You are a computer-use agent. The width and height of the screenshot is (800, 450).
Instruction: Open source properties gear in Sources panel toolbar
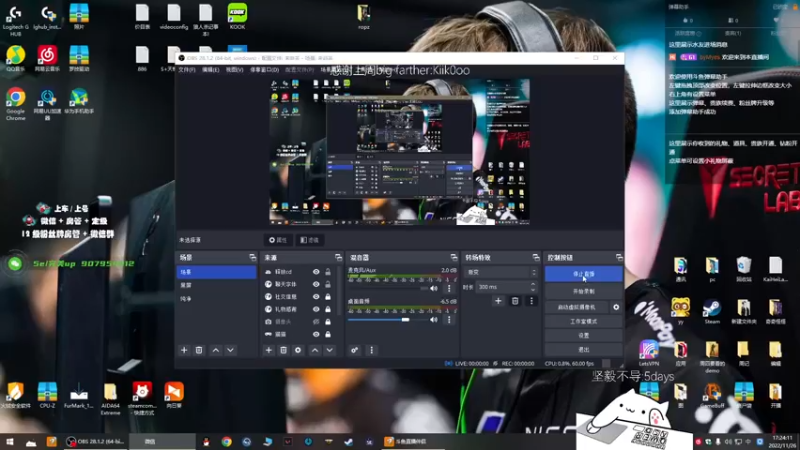pyautogui.click(x=298, y=350)
